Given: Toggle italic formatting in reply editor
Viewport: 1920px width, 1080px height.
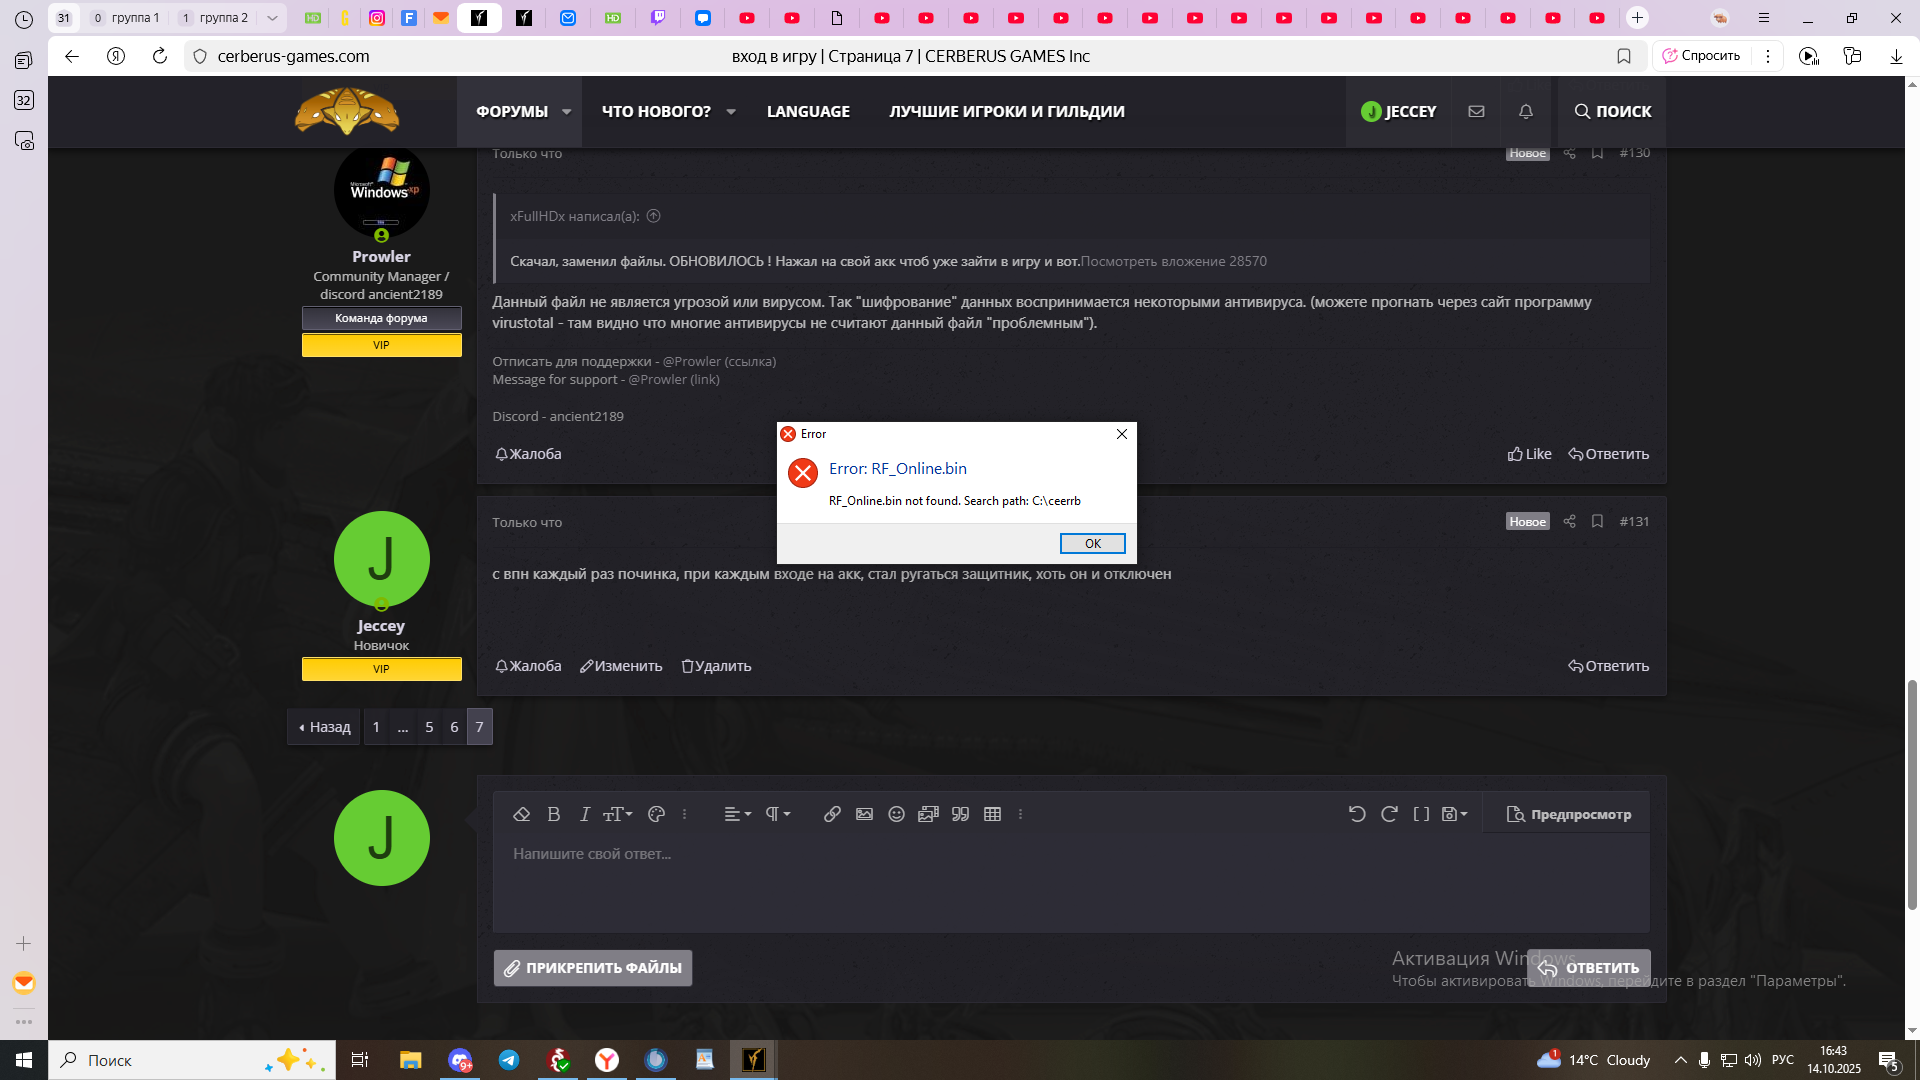Looking at the screenshot, I should pyautogui.click(x=585, y=814).
